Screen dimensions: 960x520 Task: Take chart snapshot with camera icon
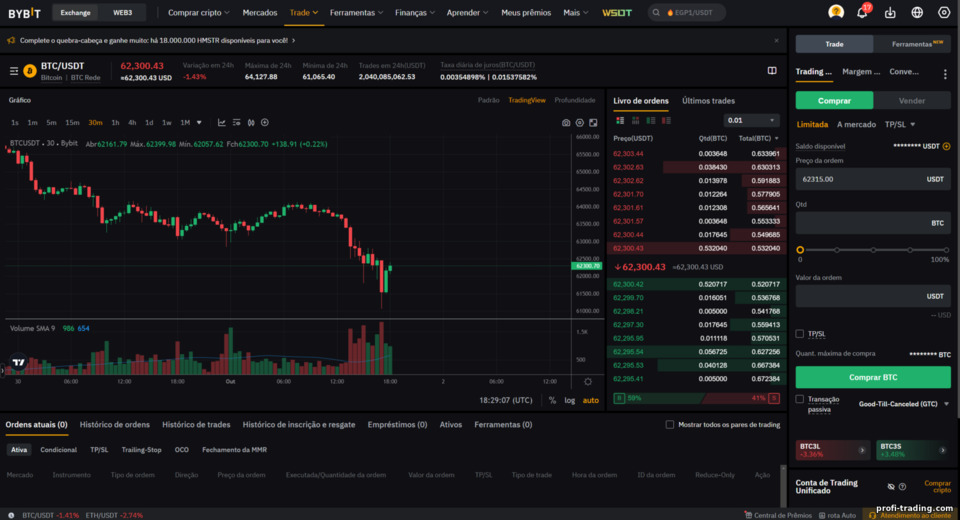566,123
